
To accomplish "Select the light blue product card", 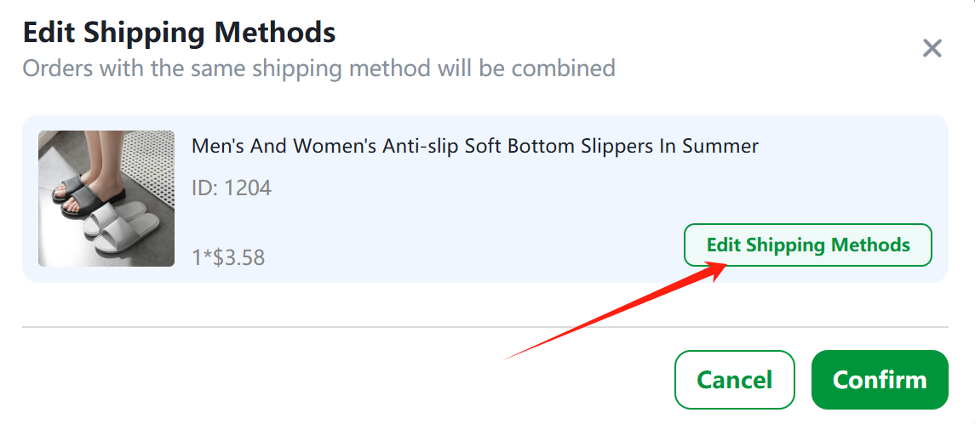I will [x=485, y=198].
